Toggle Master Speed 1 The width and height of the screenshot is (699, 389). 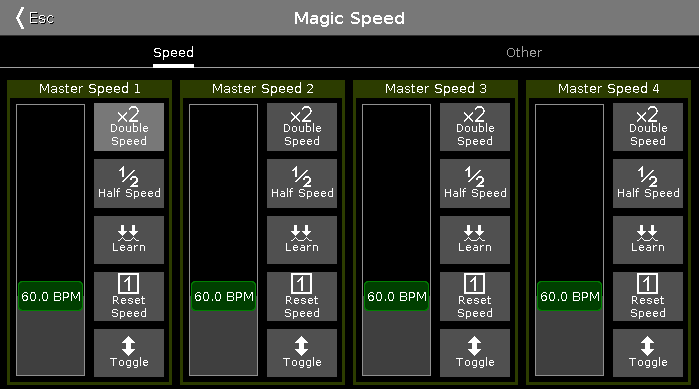[x=129, y=353]
